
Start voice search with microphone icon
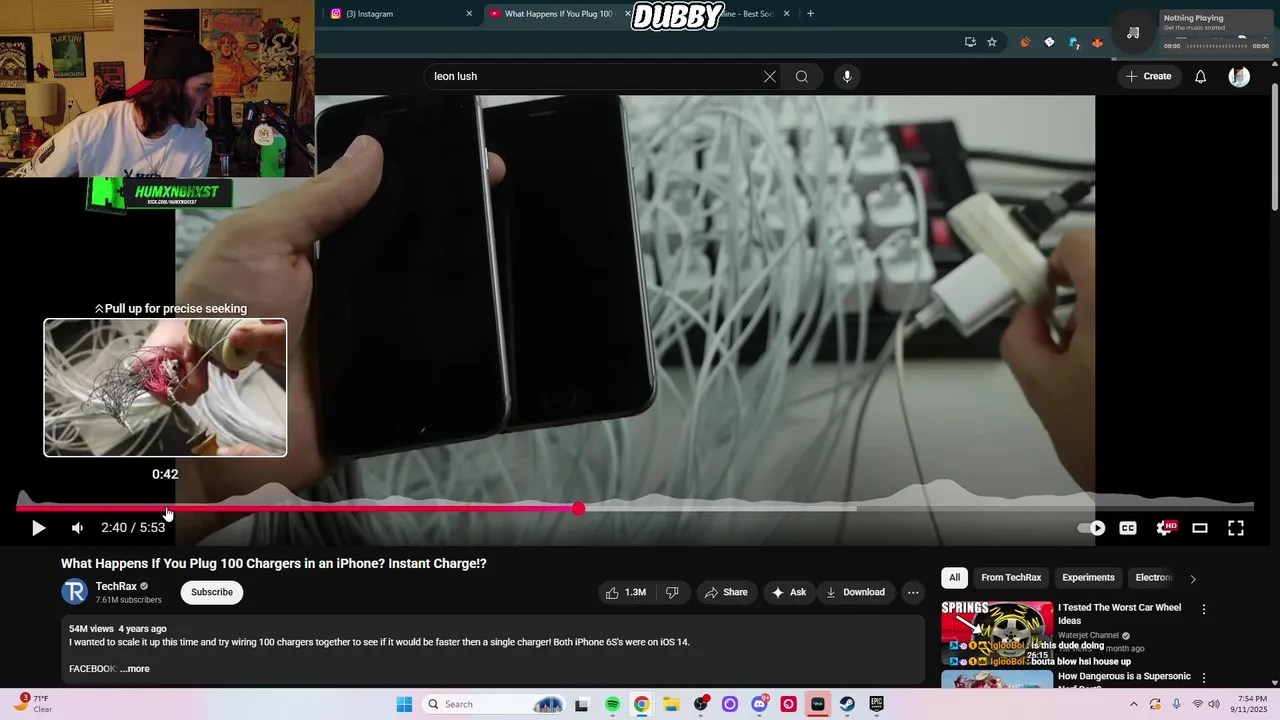coord(847,77)
